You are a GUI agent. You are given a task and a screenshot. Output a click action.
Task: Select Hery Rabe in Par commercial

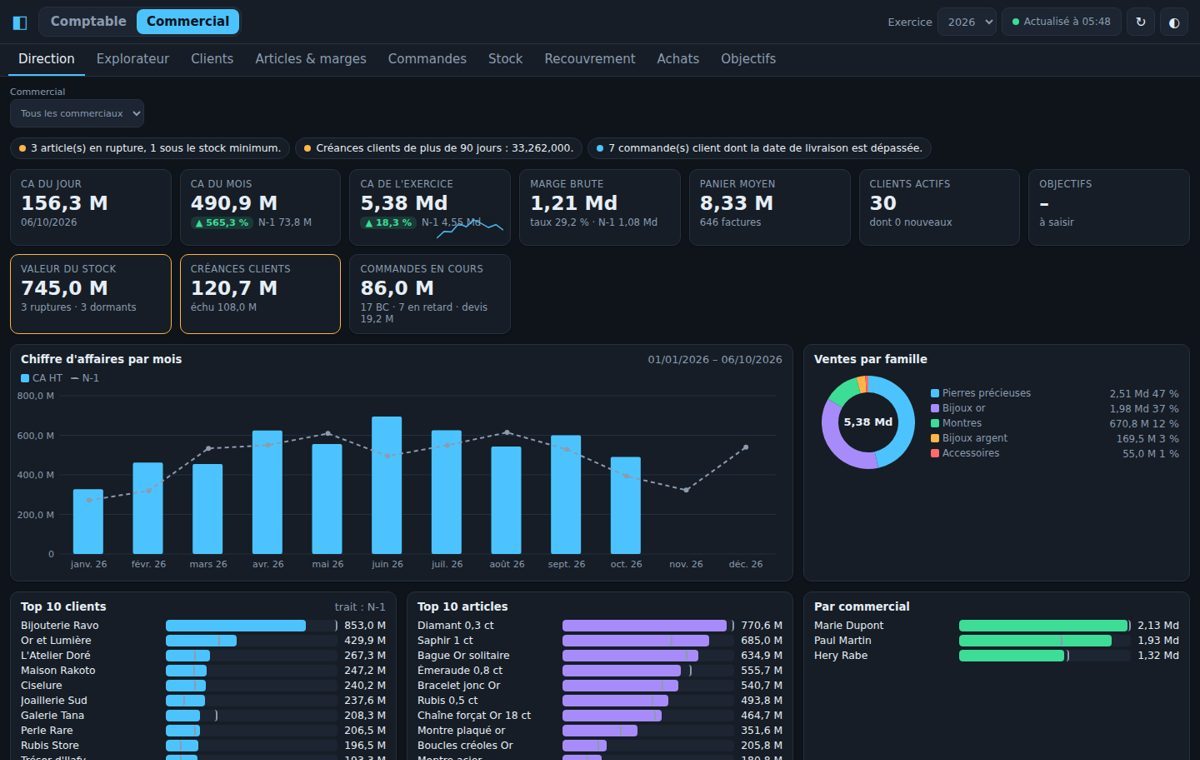996,656
